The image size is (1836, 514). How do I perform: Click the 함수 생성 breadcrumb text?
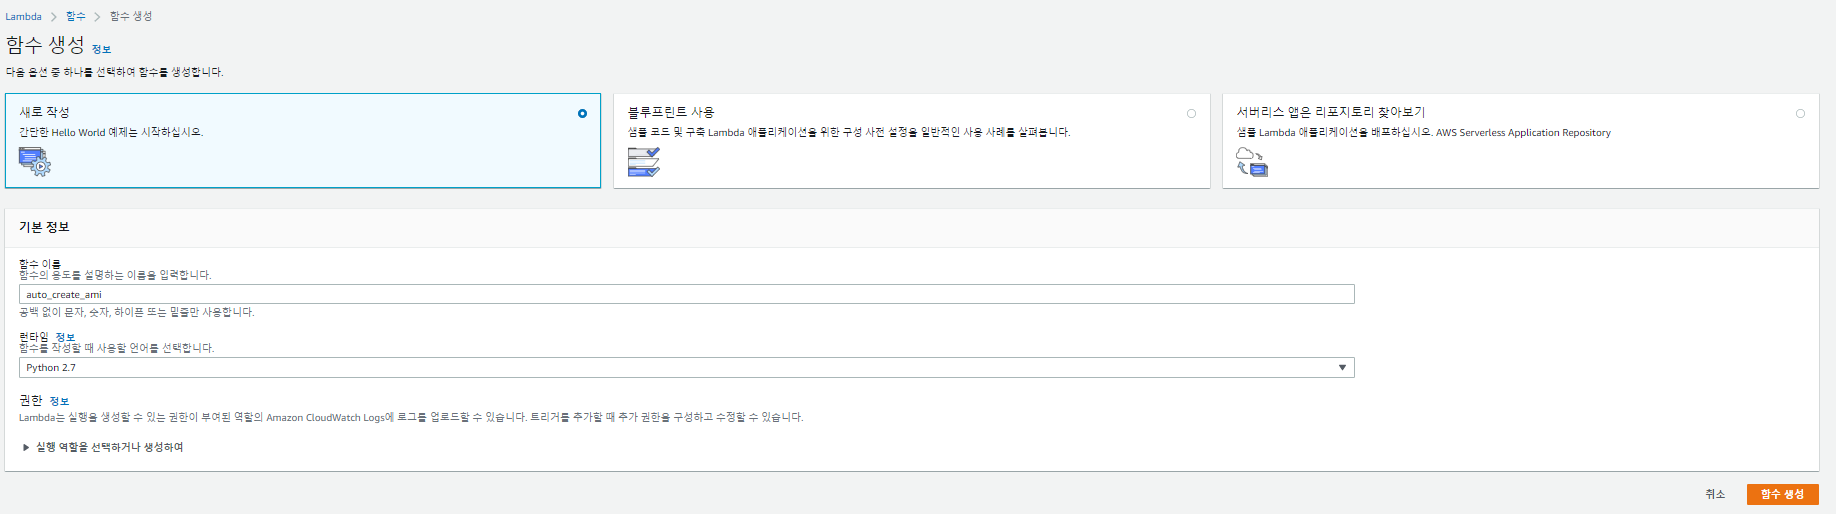click(x=131, y=16)
